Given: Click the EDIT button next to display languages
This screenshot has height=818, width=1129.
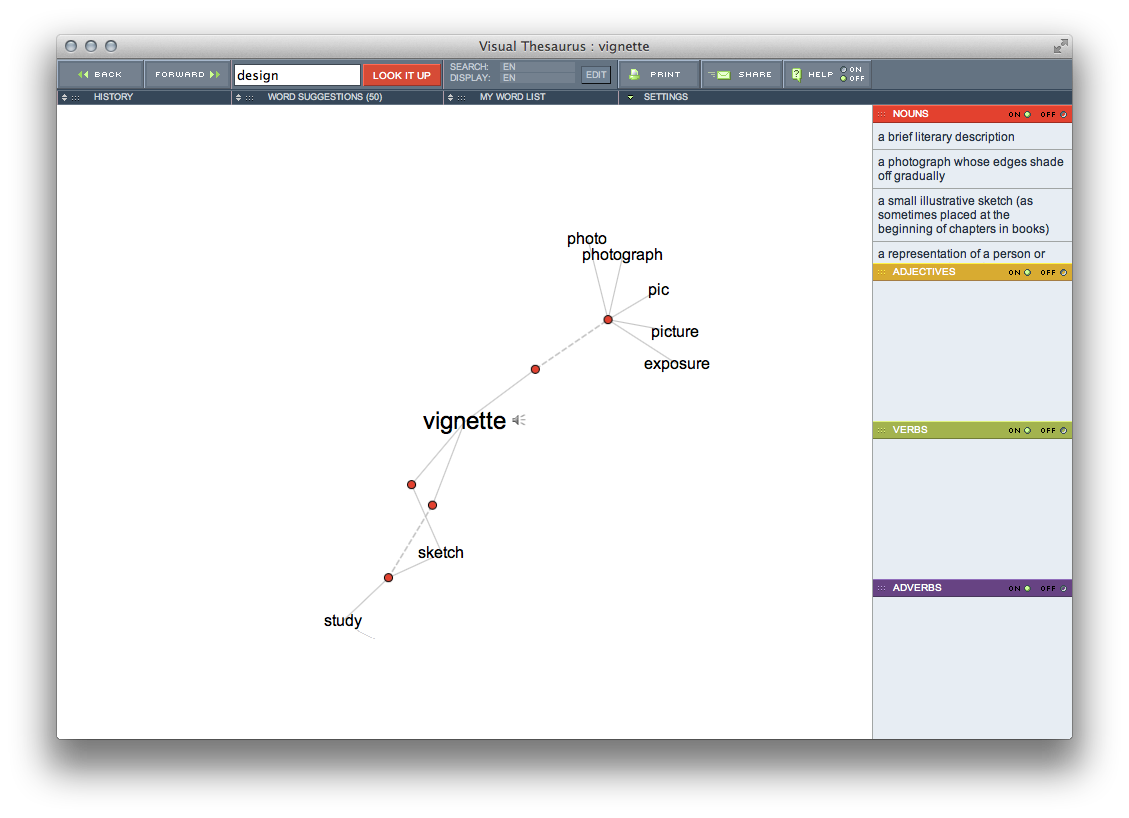Looking at the screenshot, I should [595, 74].
